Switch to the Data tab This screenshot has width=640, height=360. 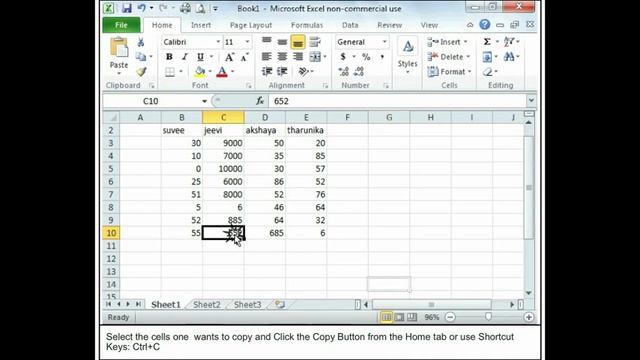[x=350, y=25]
